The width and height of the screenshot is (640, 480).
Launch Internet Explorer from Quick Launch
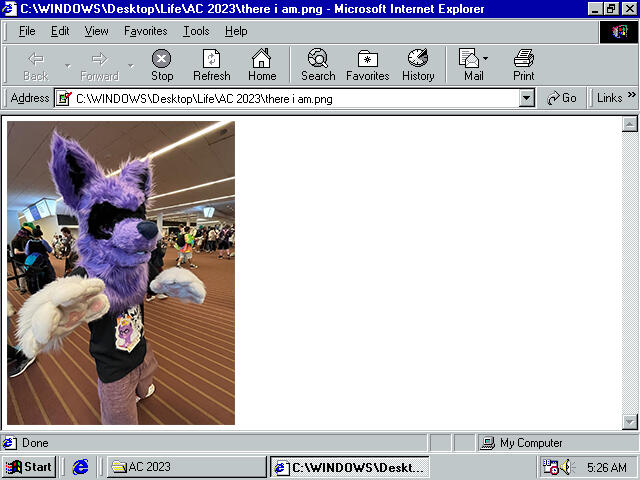(x=81, y=467)
